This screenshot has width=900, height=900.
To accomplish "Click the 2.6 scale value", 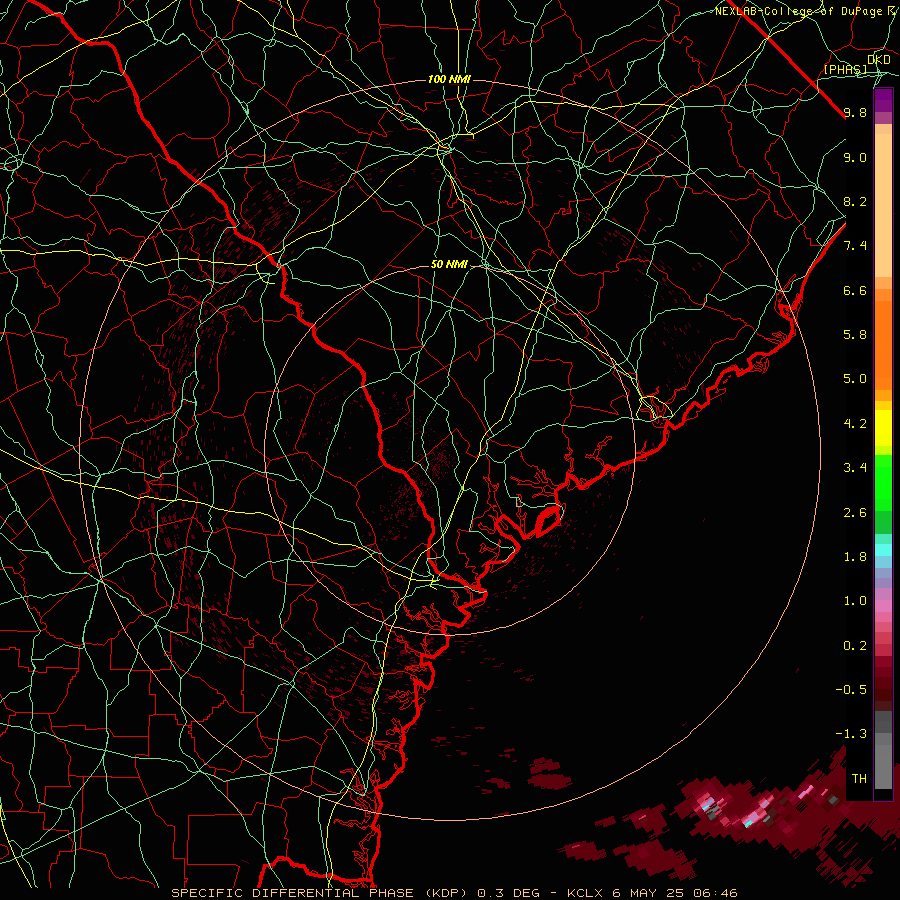I will (x=855, y=513).
